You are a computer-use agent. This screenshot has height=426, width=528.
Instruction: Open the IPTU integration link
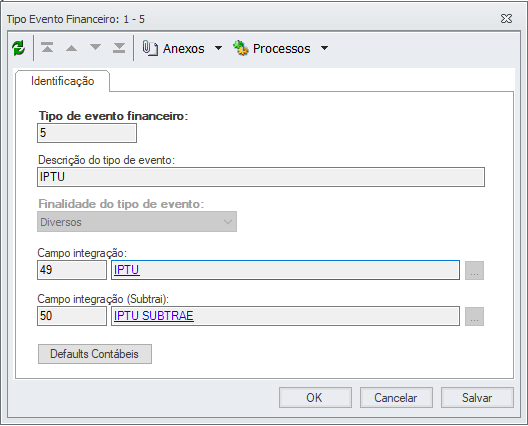pyautogui.click(x=127, y=270)
